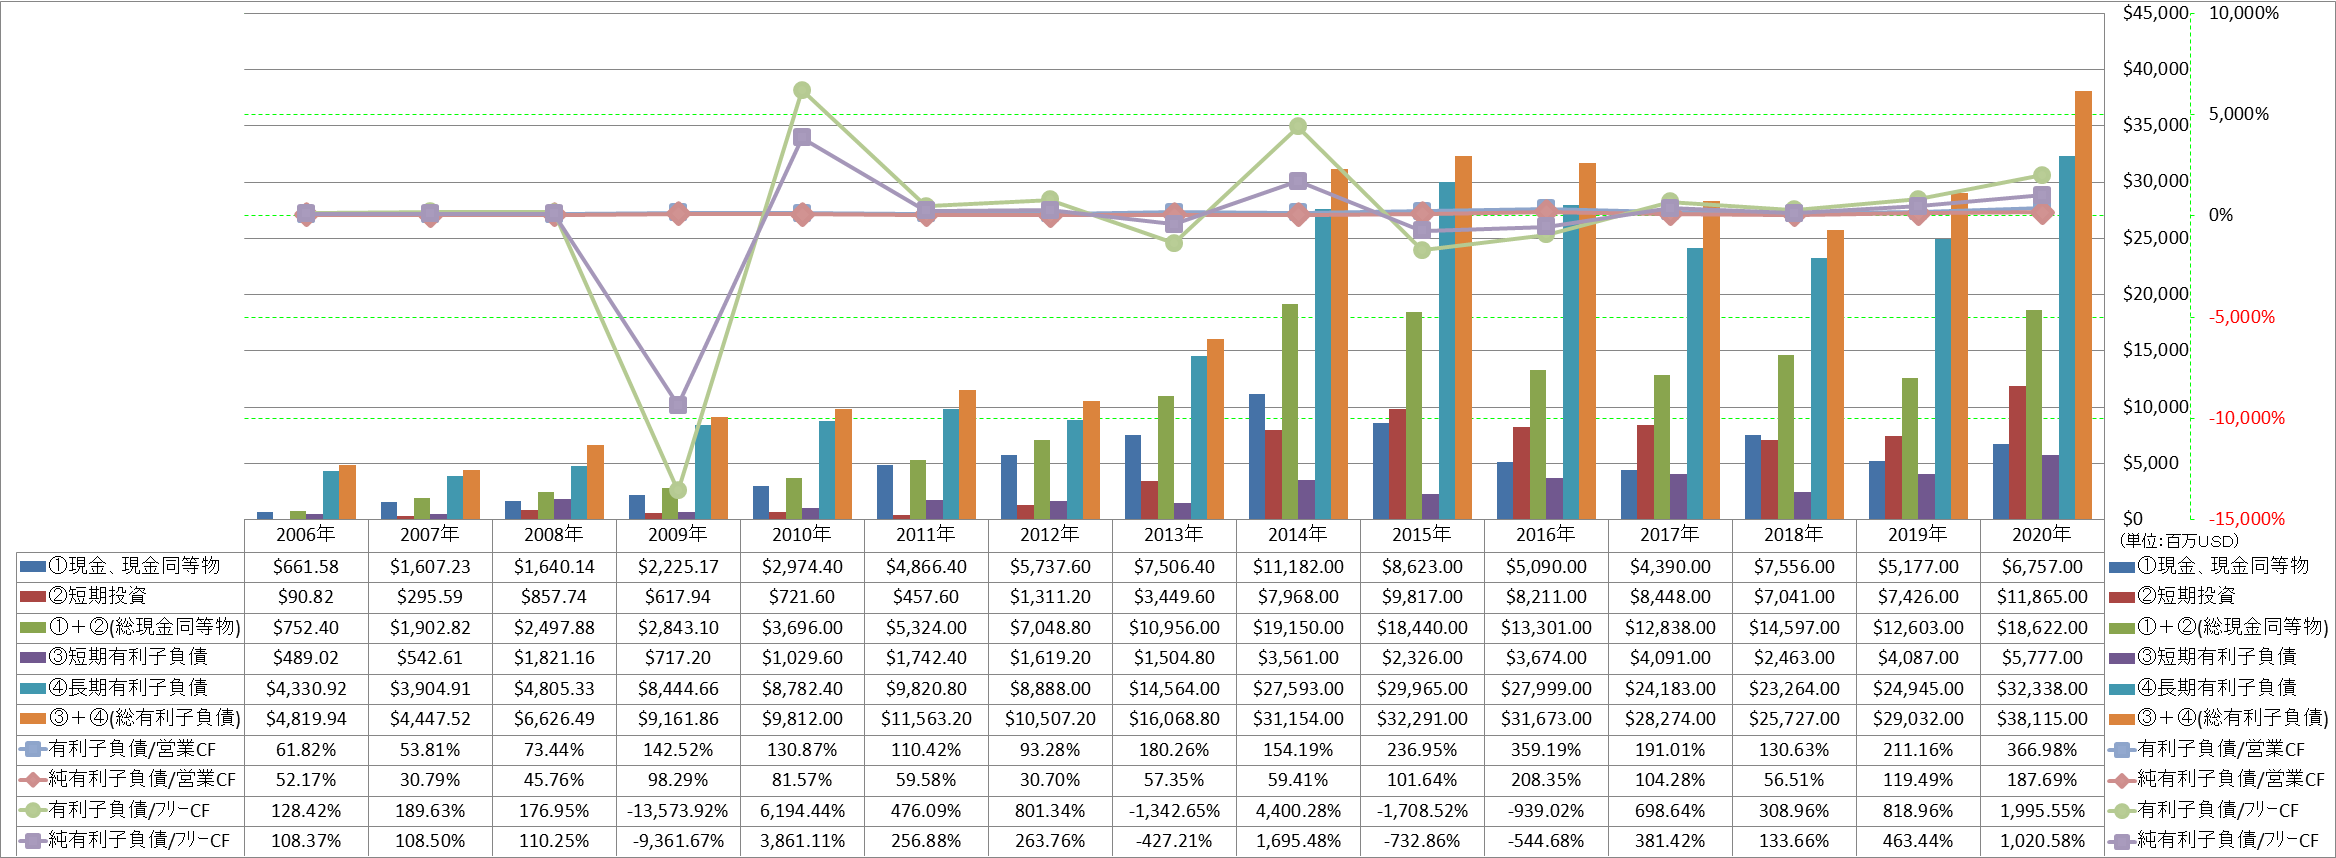Click the ratio value 208.35%
Screen dimensions: 2336x858
click(1546, 780)
